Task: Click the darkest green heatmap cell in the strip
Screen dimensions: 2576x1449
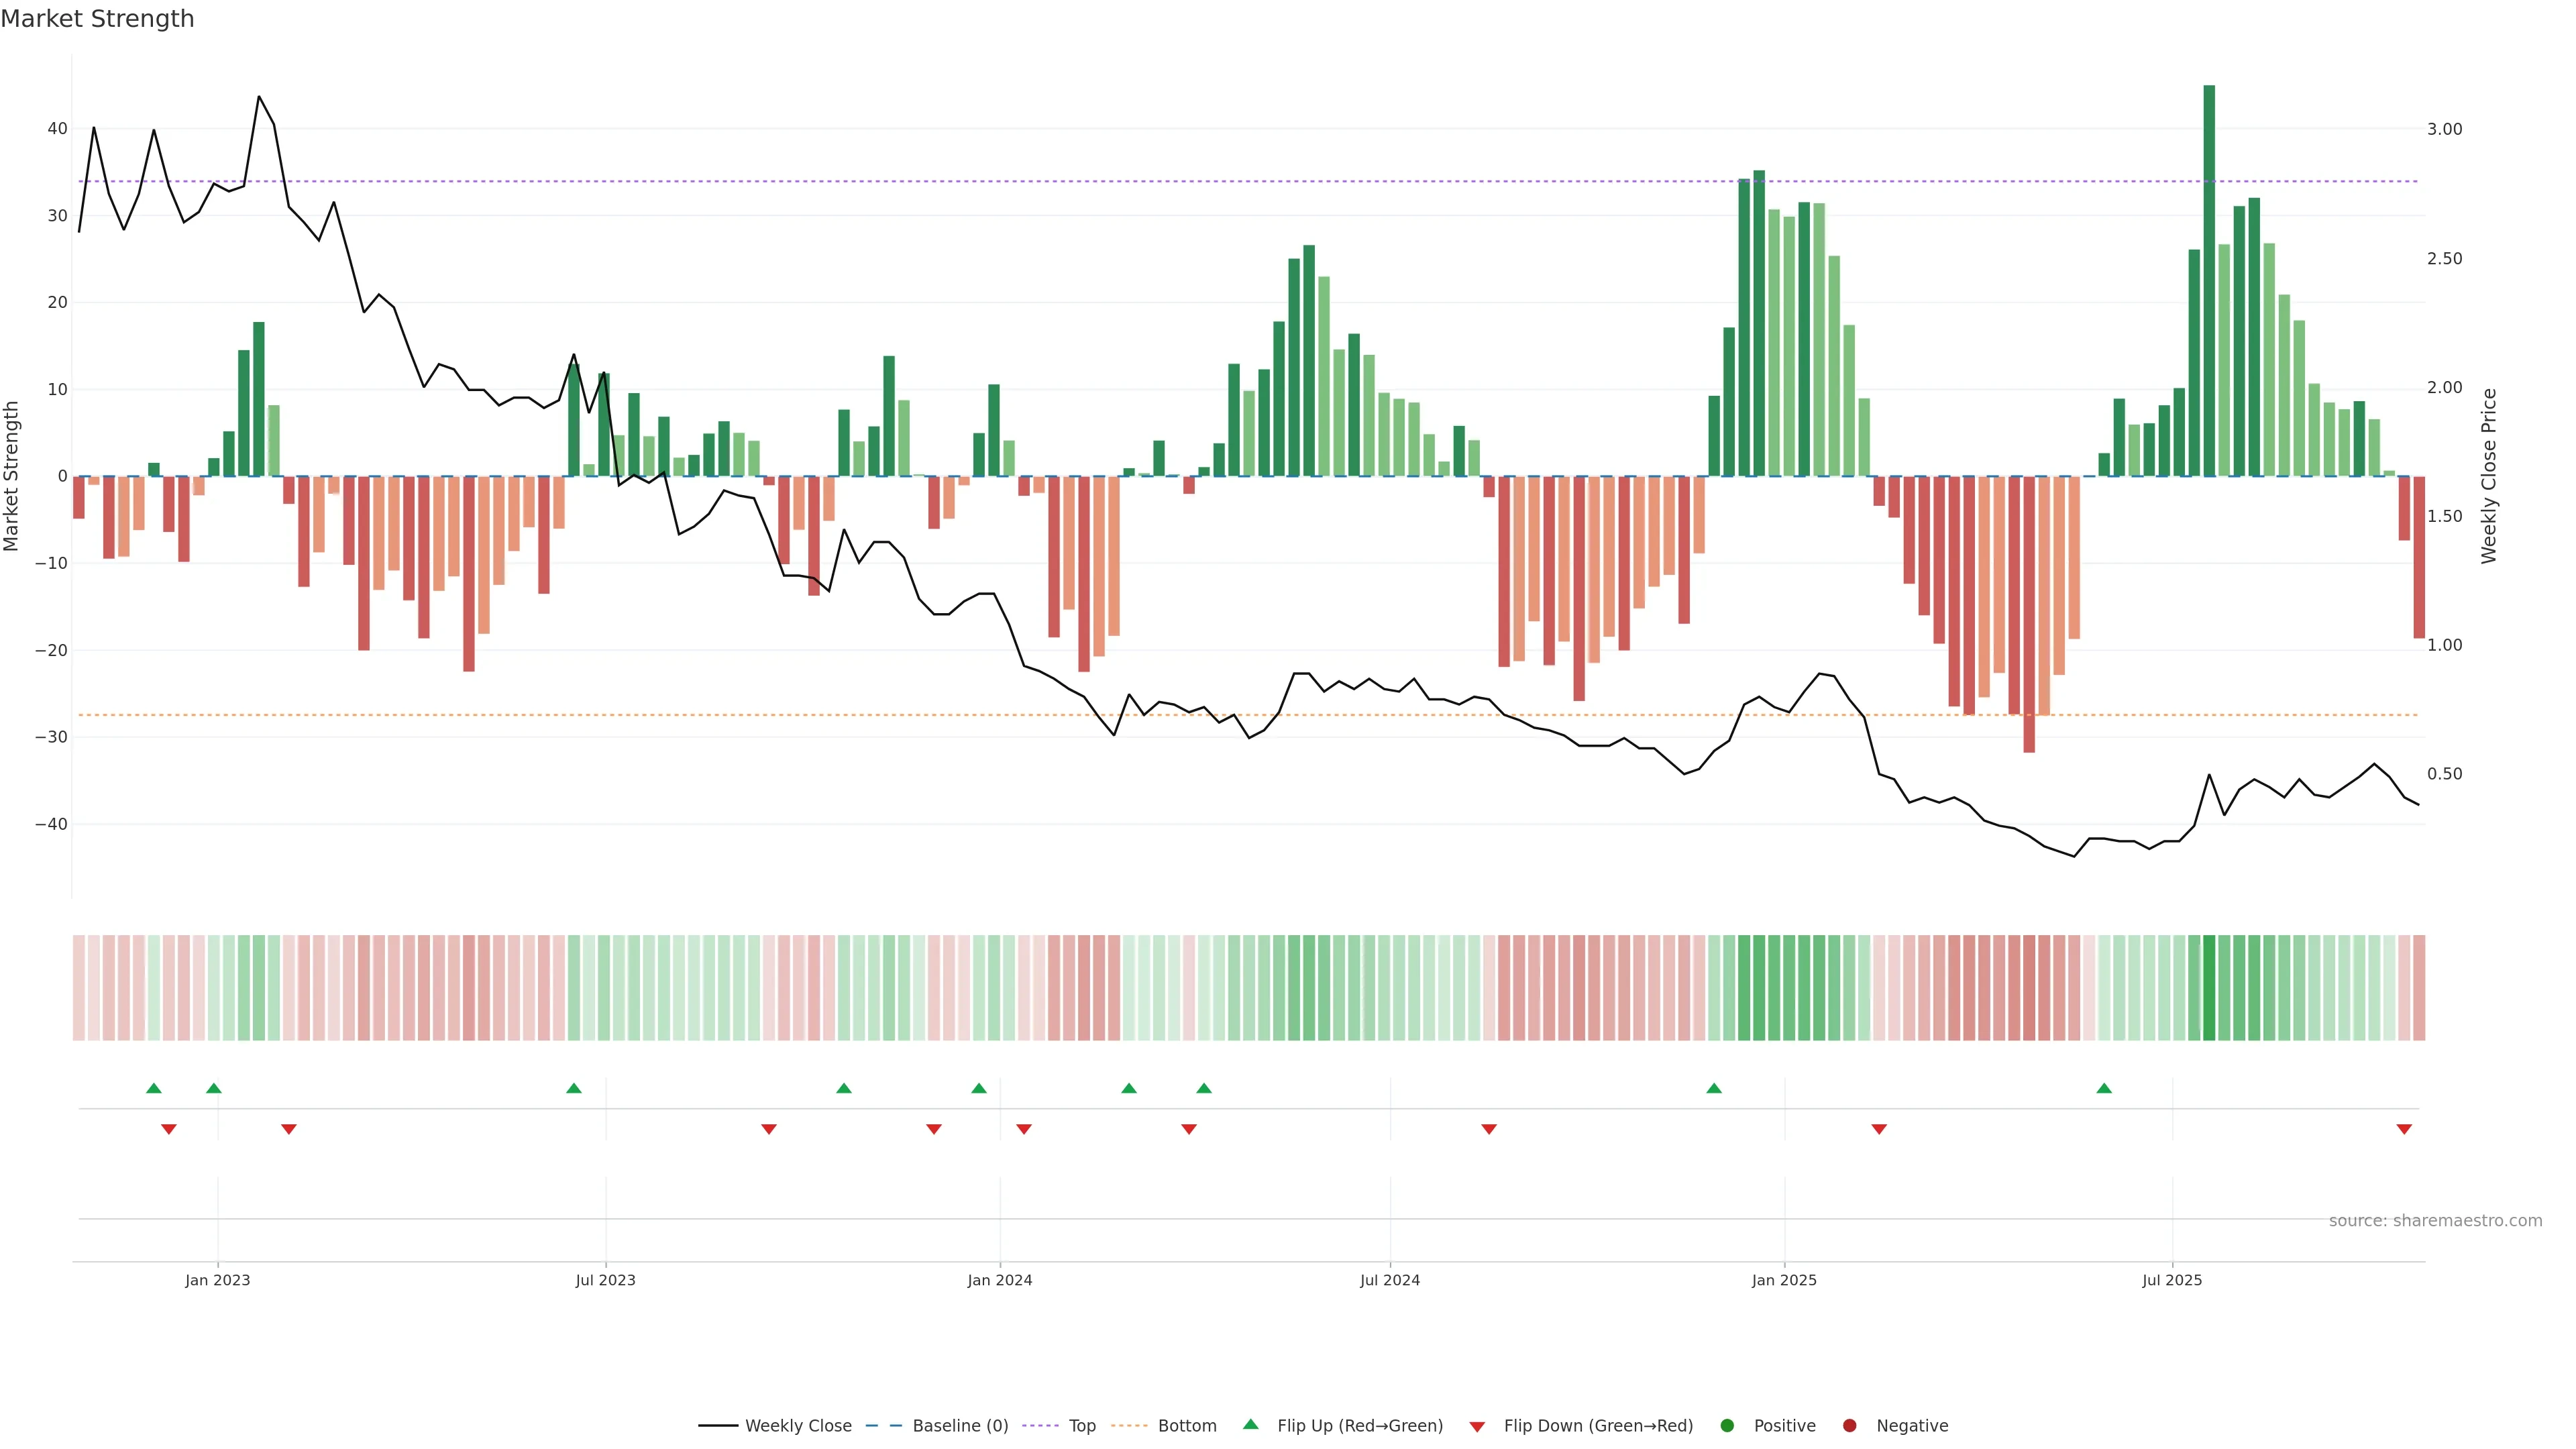Action: click(x=2209, y=987)
